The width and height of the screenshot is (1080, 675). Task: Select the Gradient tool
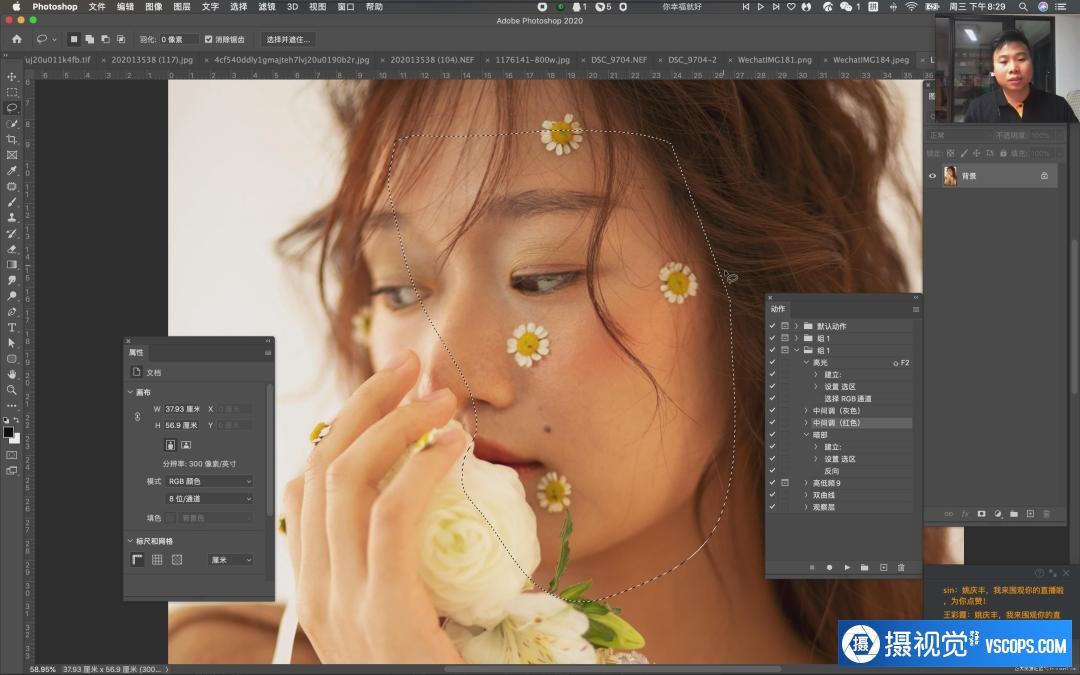coord(12,264)
